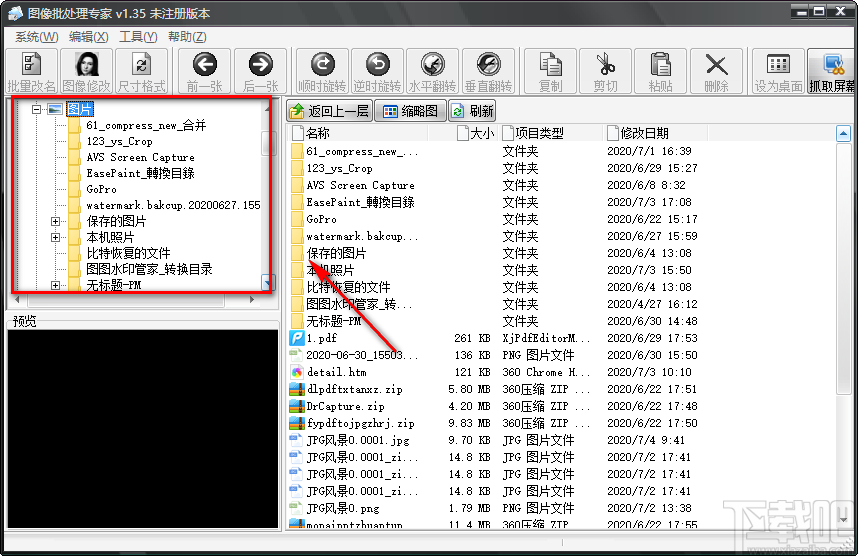Click 返回上一层 to go up one level

point(329,111)
